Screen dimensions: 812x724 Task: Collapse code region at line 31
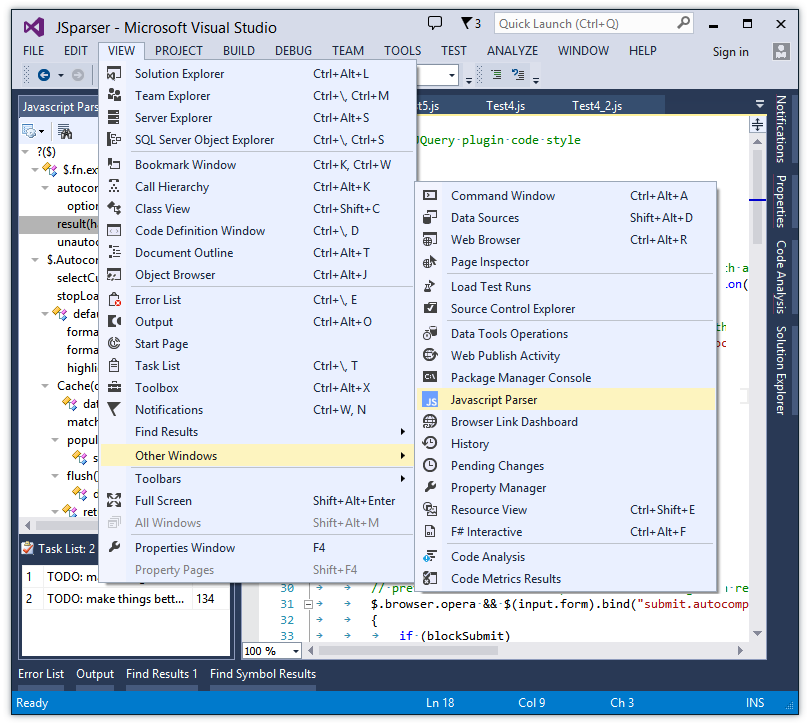(x=308, y=604)
